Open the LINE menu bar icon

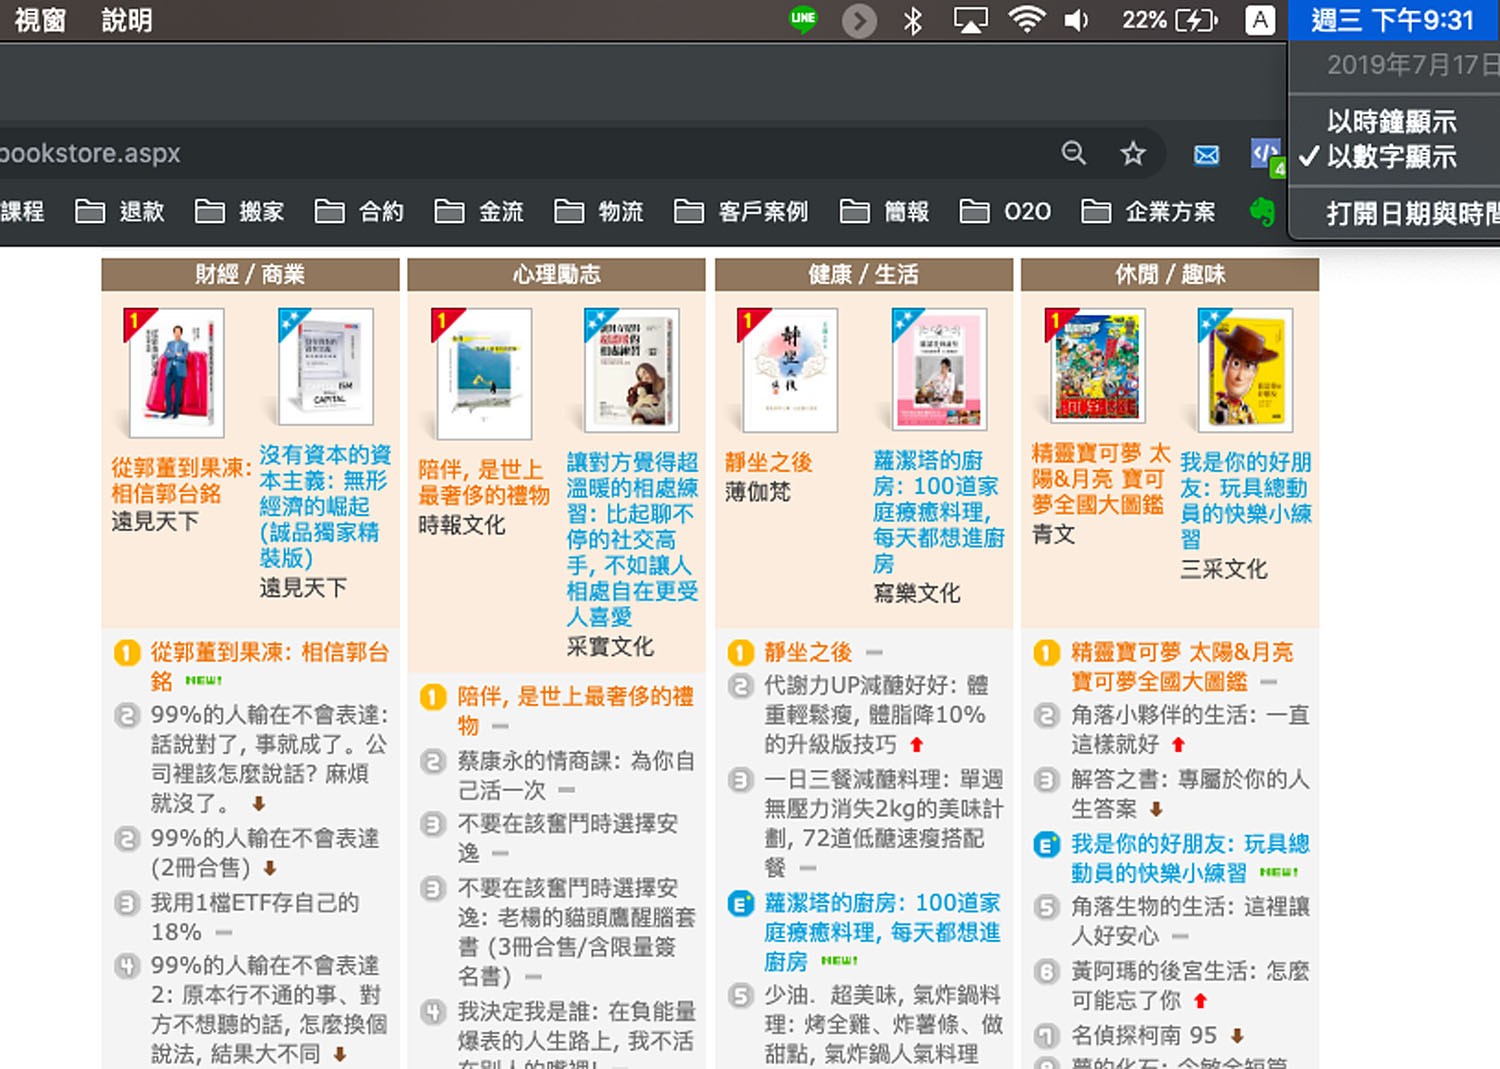[803, 20]
